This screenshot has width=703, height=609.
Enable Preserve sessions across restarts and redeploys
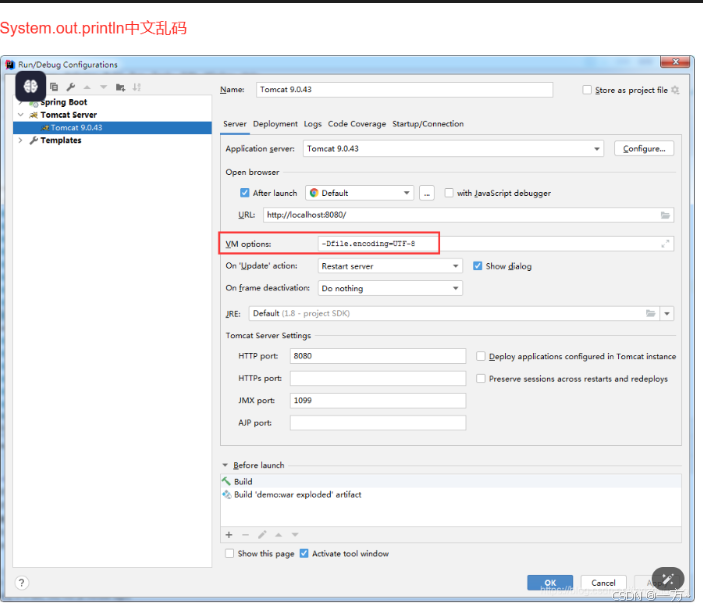(481, 378)
